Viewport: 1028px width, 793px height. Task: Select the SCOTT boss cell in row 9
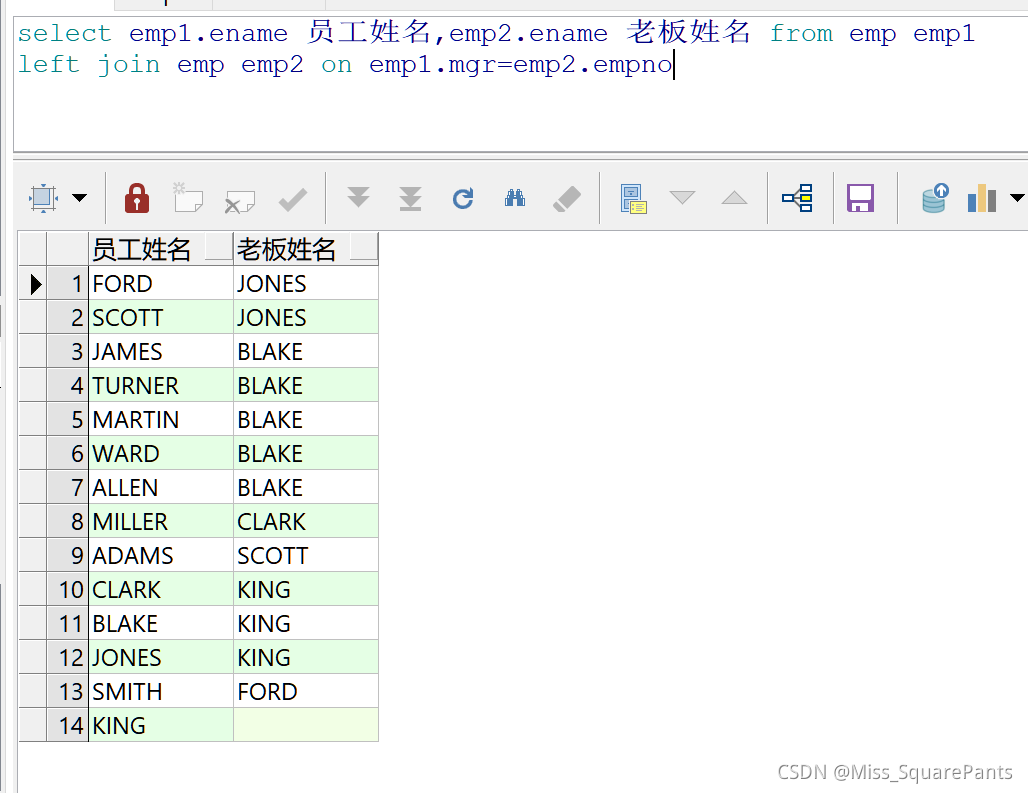click(306, 556)
